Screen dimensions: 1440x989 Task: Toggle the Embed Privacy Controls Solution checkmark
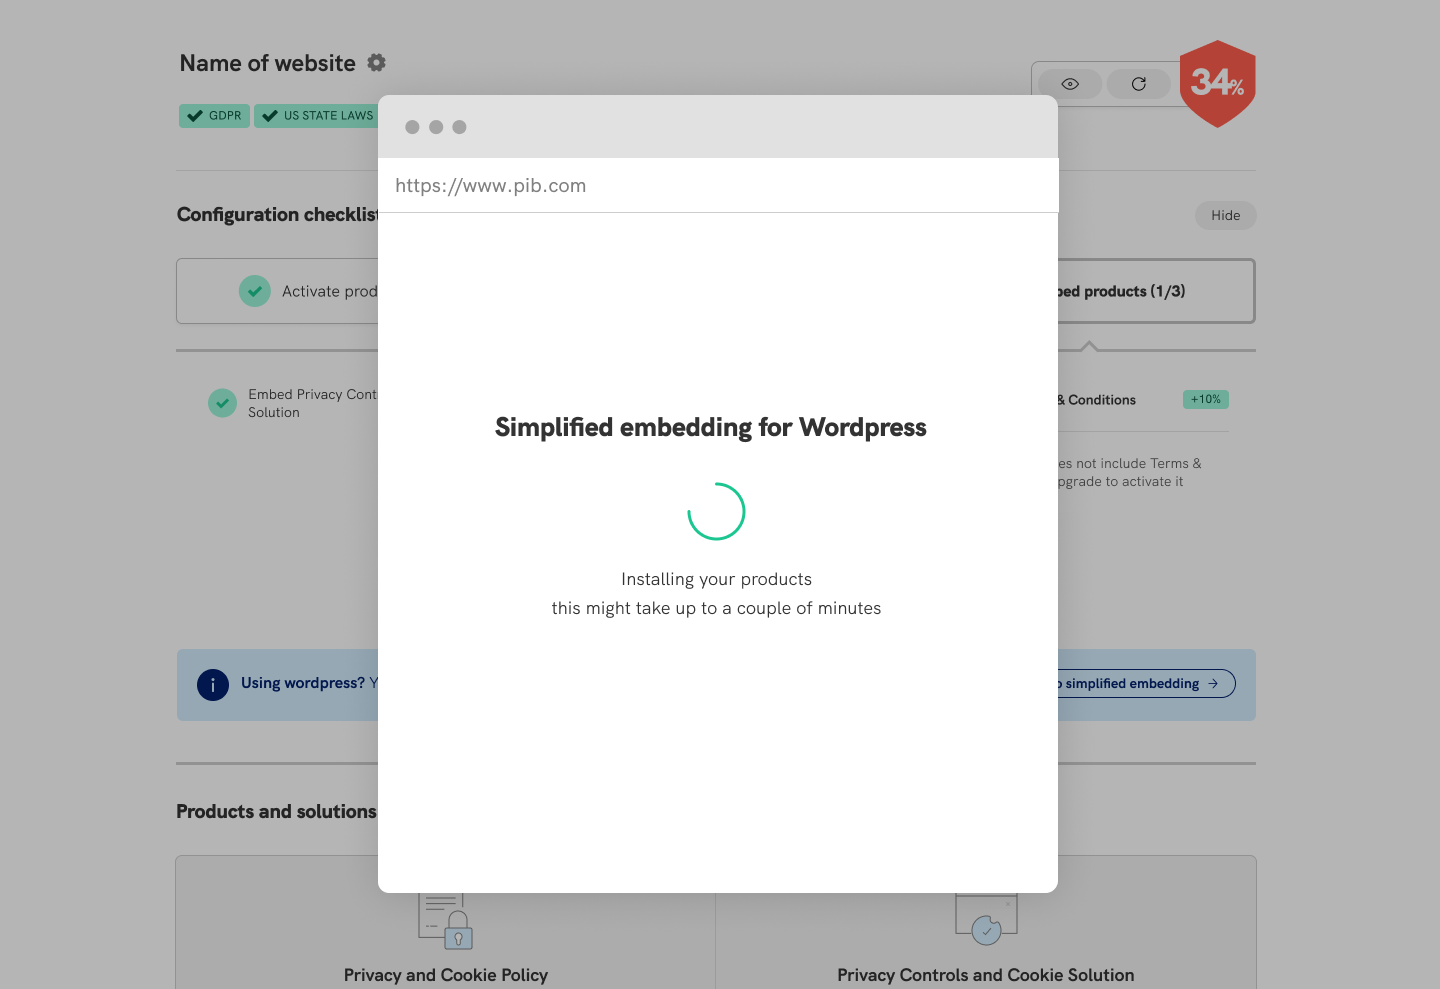coord(222,403)
